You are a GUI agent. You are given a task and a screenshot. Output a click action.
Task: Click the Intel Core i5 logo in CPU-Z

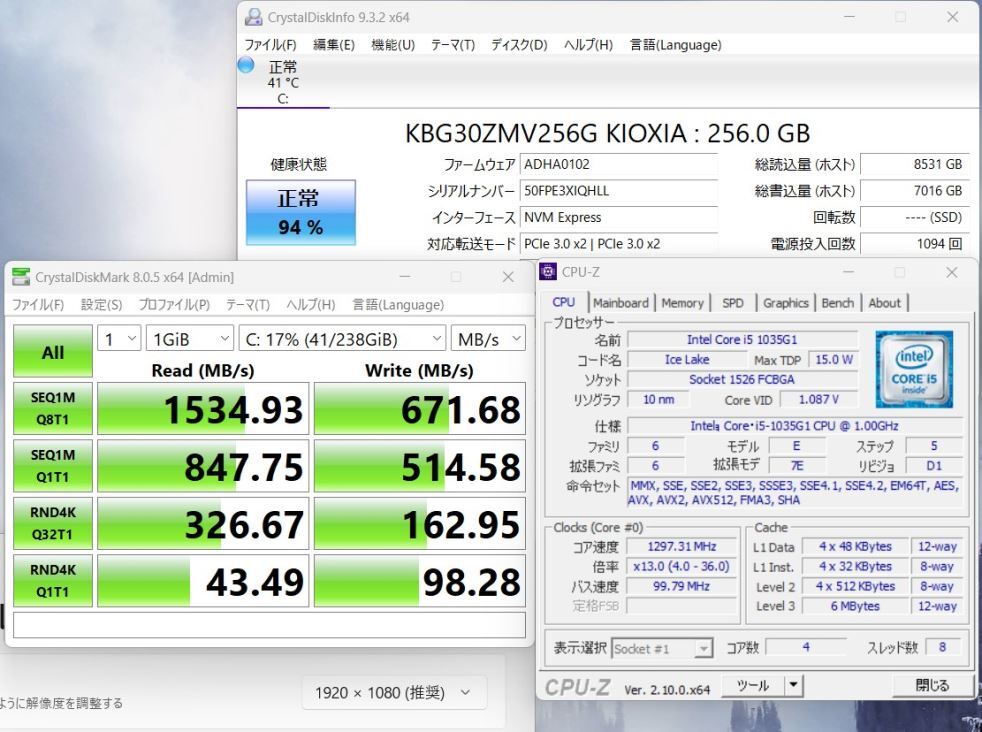pyautogui.click(x=914, y=369)
